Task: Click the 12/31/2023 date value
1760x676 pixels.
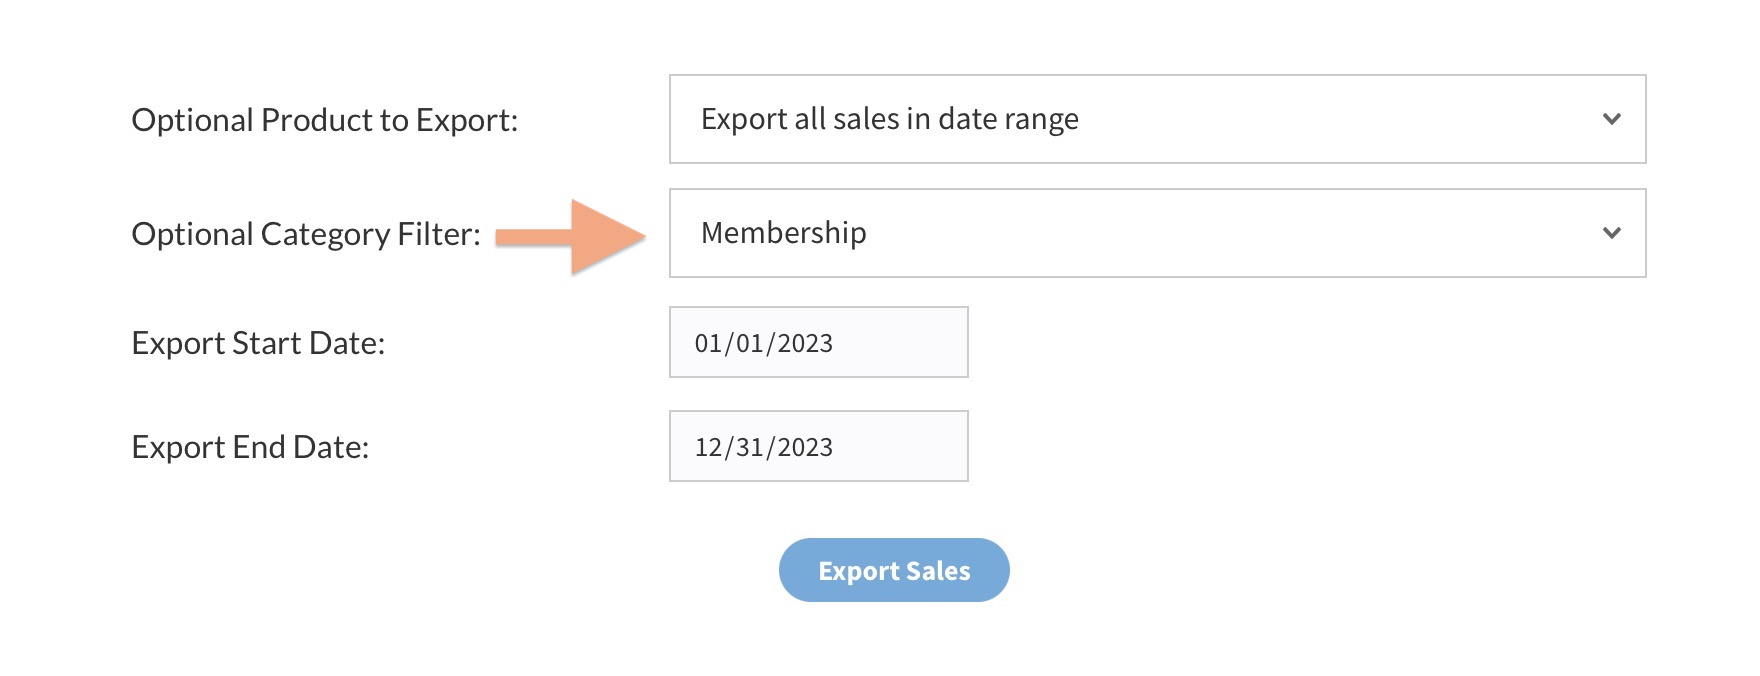Action: (763, 447)
